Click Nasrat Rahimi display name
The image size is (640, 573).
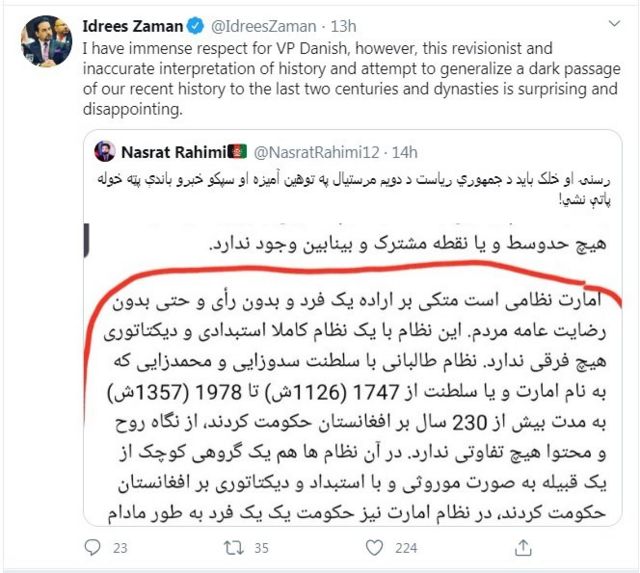point(173,152)
